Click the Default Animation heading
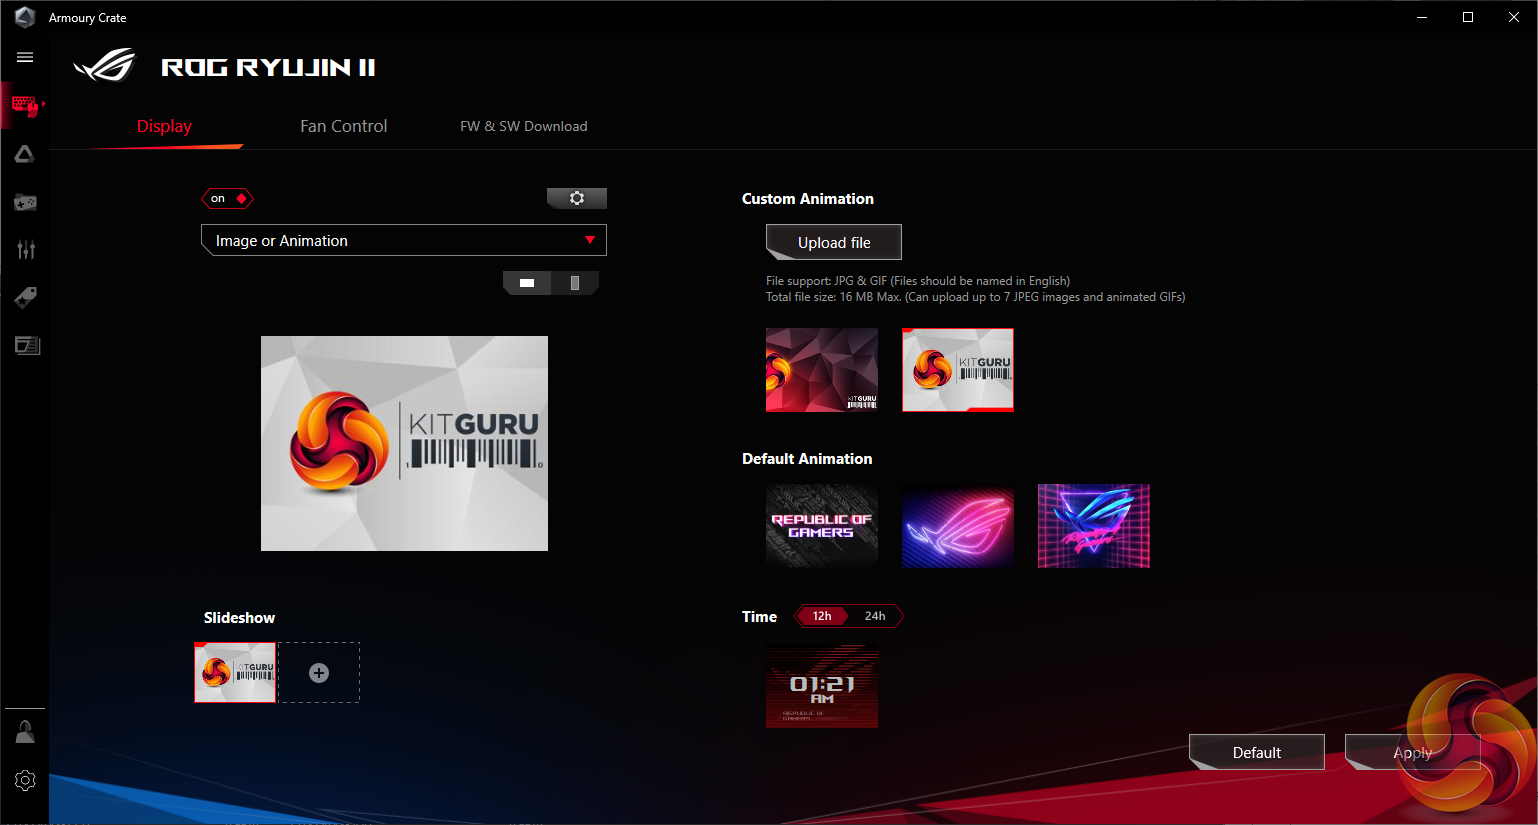Image resolution: width=1538 pixels, height=825 pixels. (x=807, y=459)
